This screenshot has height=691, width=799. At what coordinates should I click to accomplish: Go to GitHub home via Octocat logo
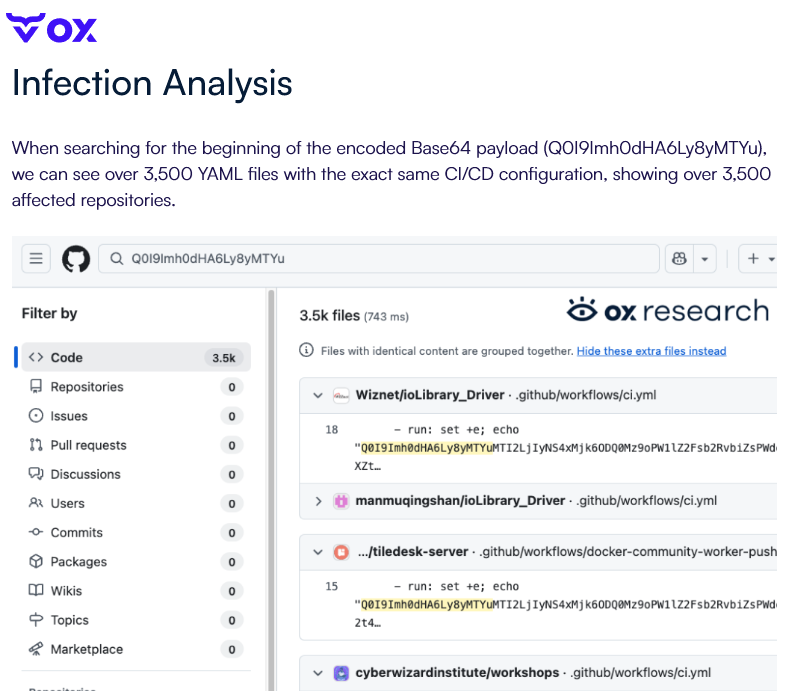click(x=76, y=259)
